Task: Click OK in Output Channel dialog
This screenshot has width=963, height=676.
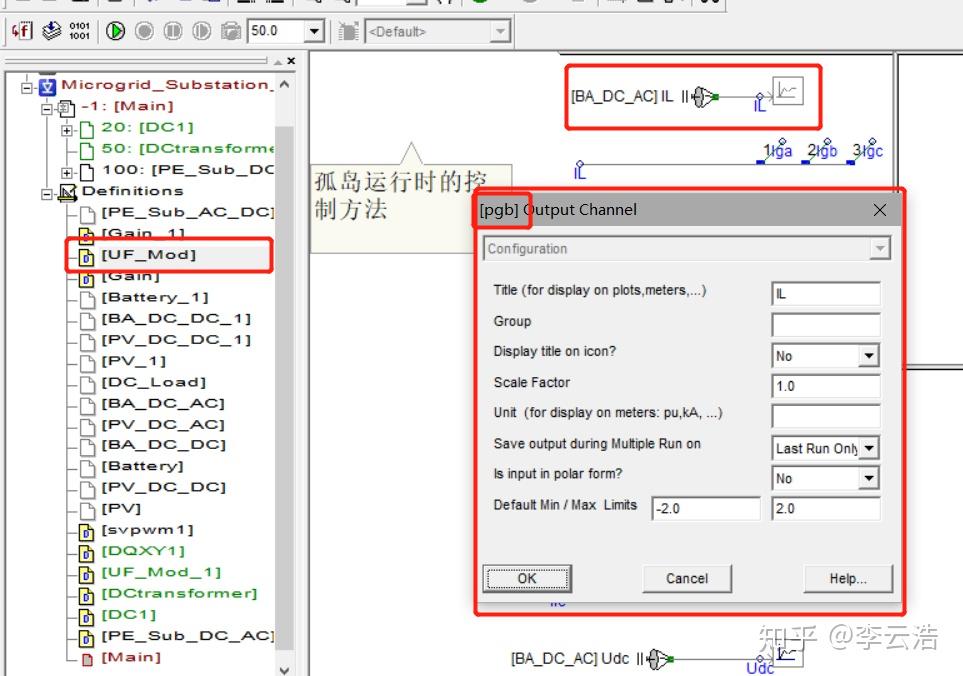Action: [527, 578]
